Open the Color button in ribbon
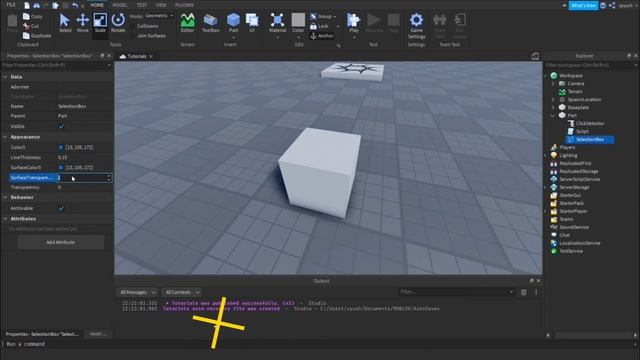Image resolution: width=640 pixels, height=360 pixels. click(x=298, y=23)
